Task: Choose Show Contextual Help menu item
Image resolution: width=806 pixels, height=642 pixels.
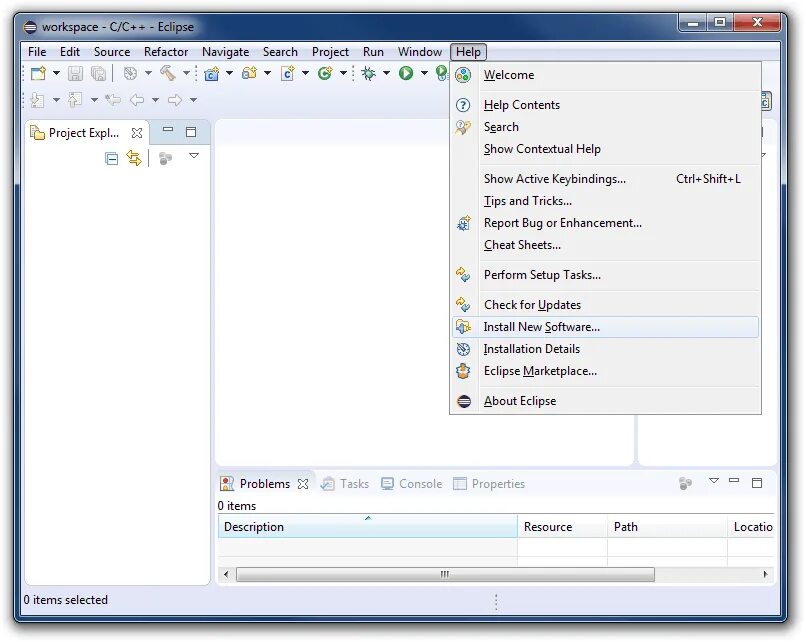Action: coord(605,149)
